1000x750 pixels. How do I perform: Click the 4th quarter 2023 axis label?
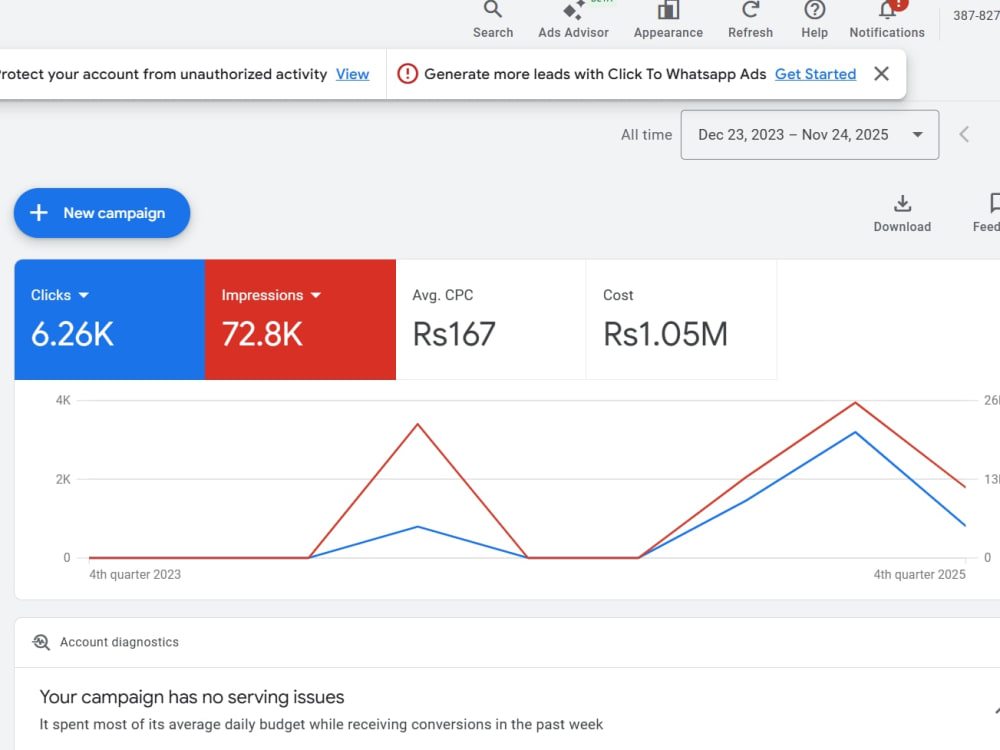pyautogui.click(x=135, y=574)
